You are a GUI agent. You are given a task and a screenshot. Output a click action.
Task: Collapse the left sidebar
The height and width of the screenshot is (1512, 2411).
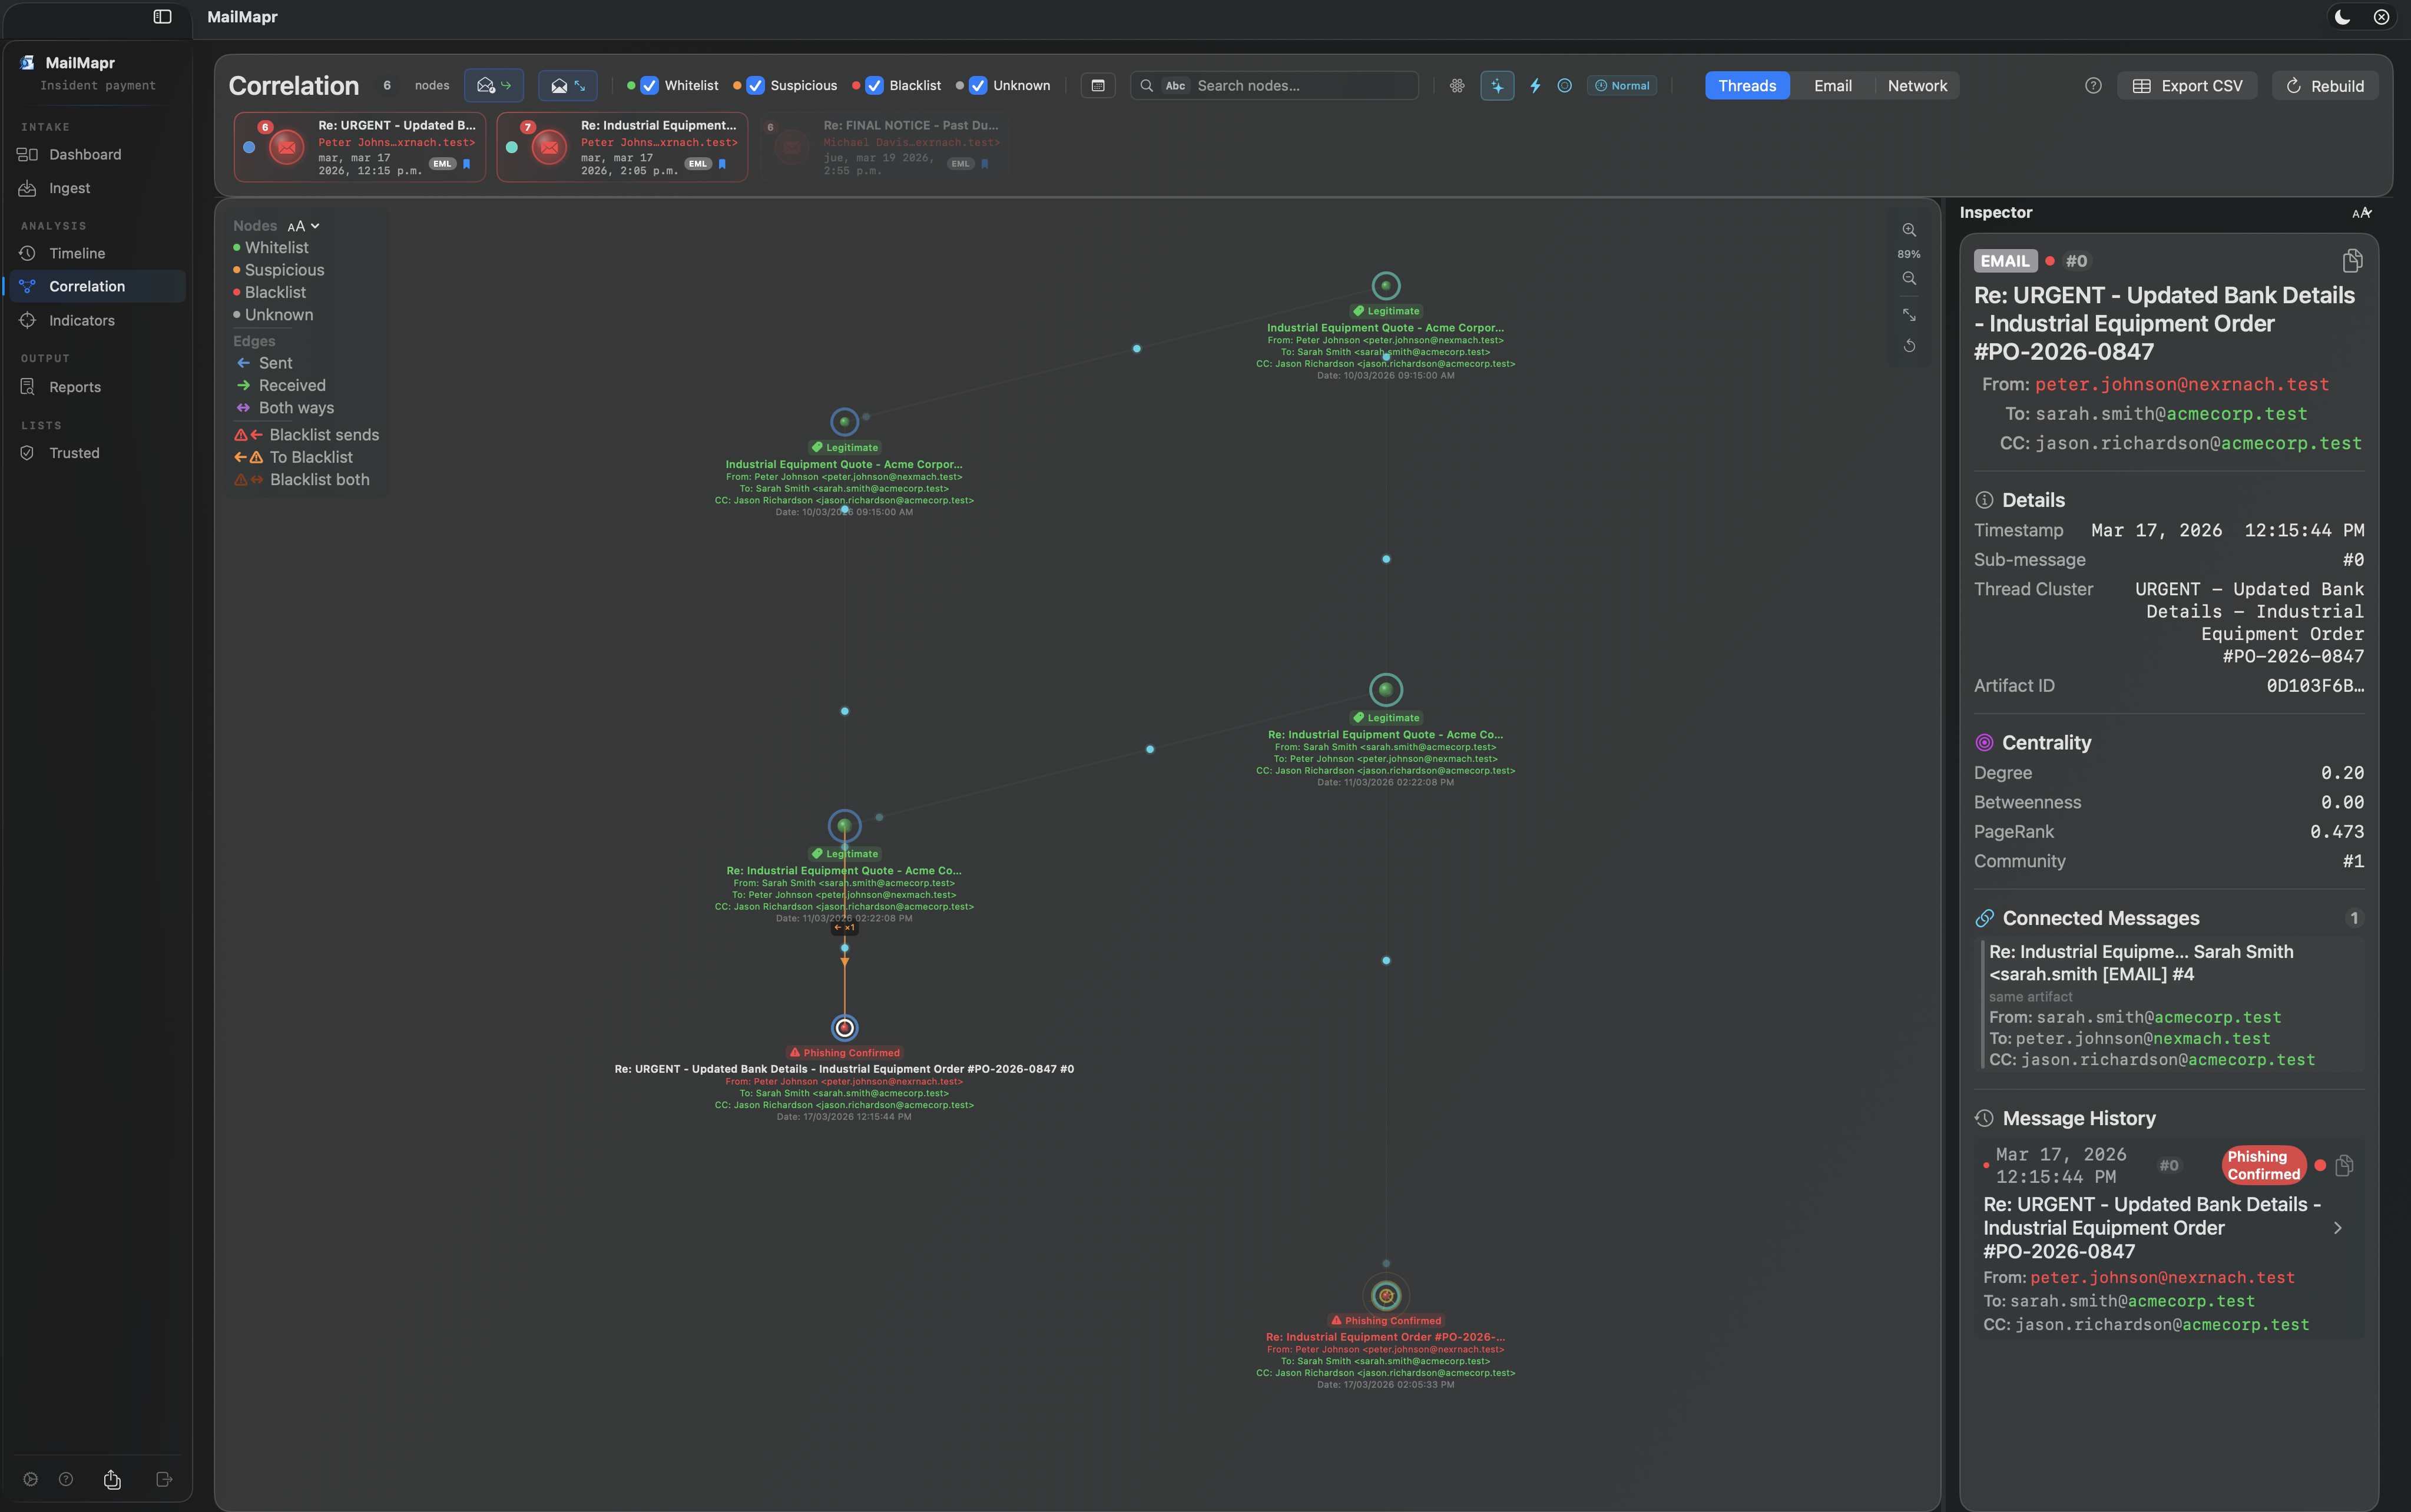[x=163, y=17]
